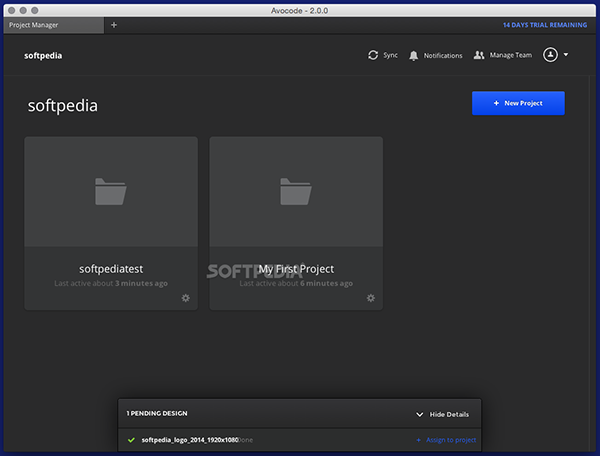600x456 pixels.
Task: Click the green checkmark beside softpedia_logo design
Action: click(x=131, y=439)
